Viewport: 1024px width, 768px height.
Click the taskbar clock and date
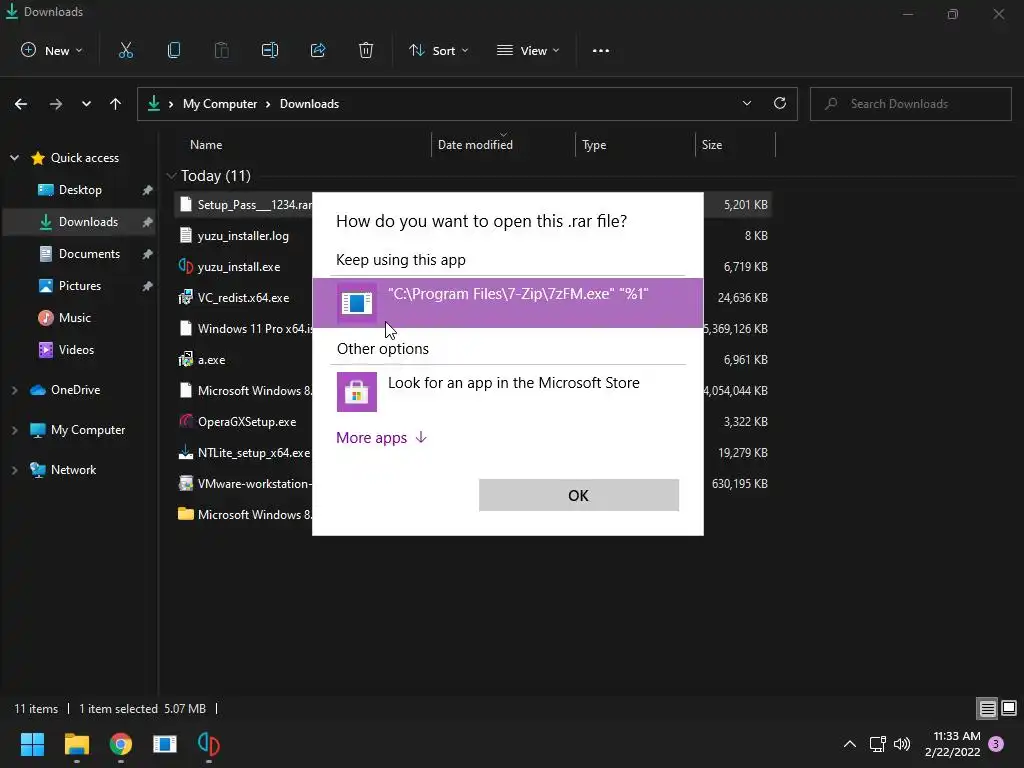pos(952,744)
